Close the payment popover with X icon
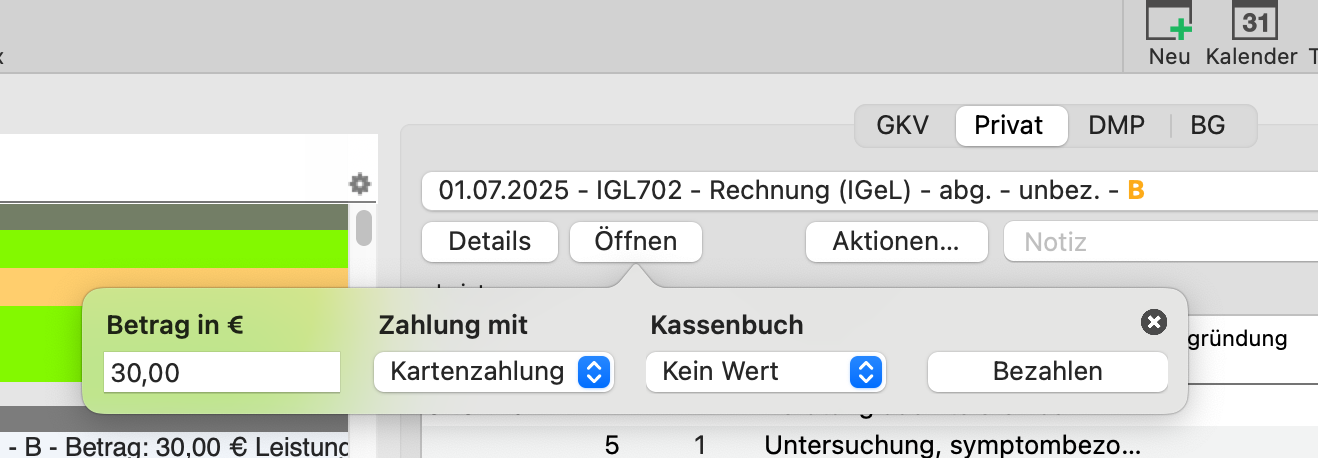This screenshot has width=1318, height=458. pos(1153,322)
